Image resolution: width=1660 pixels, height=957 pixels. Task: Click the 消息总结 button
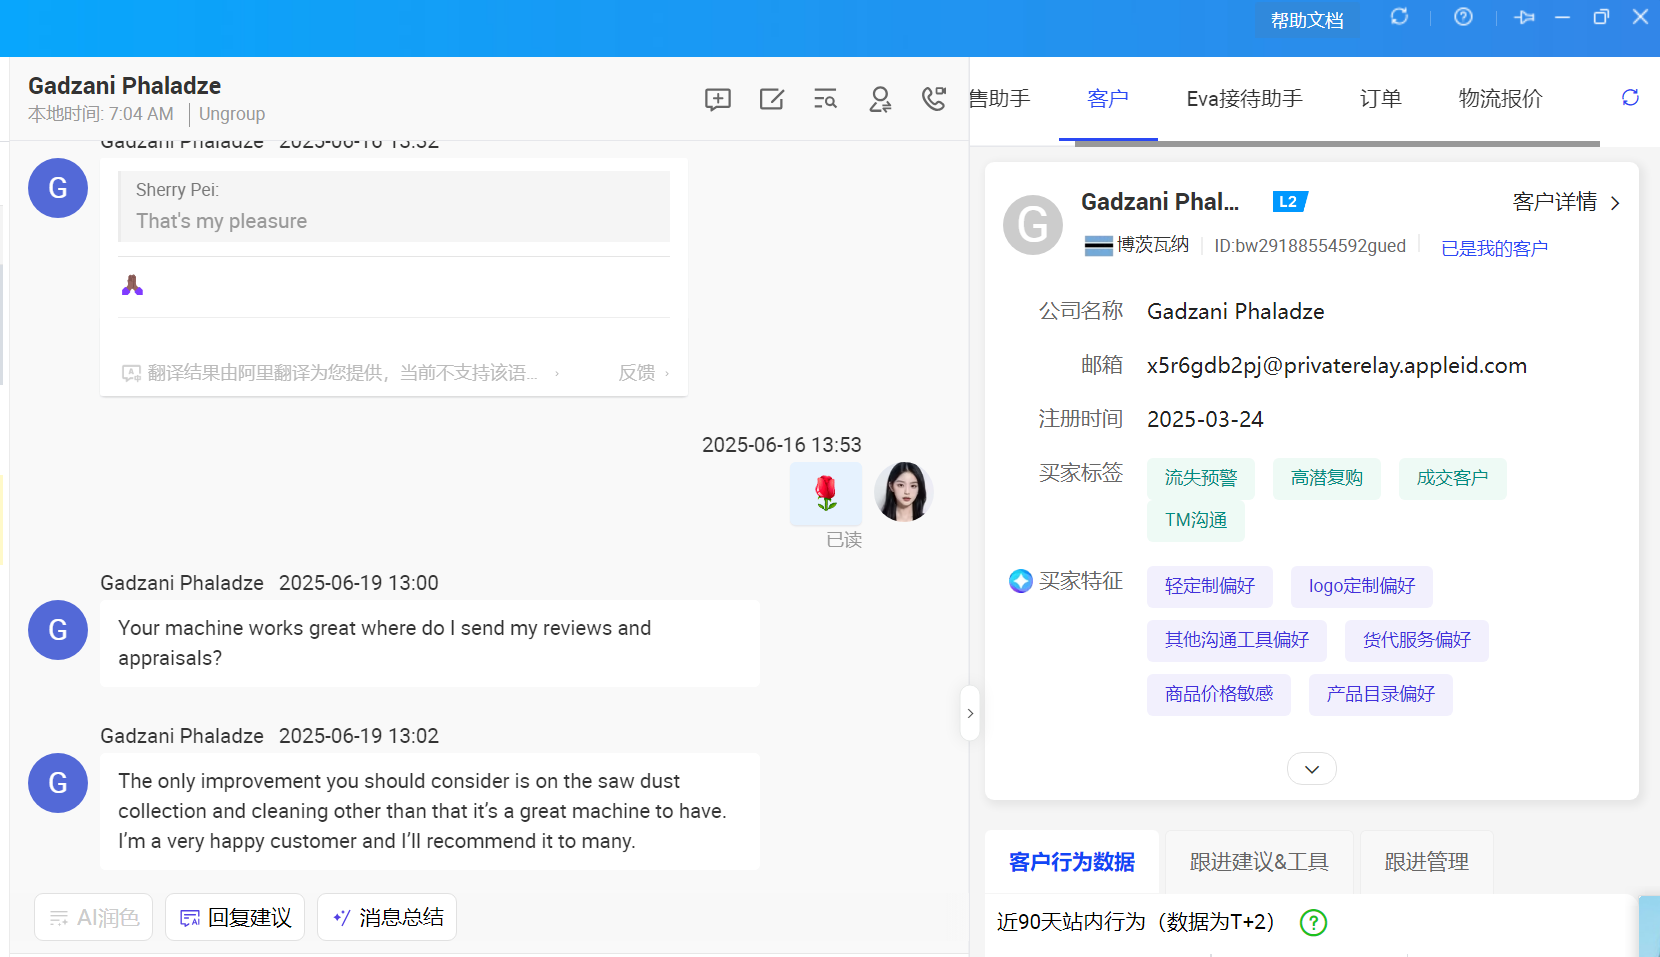(x=387, y=917)
